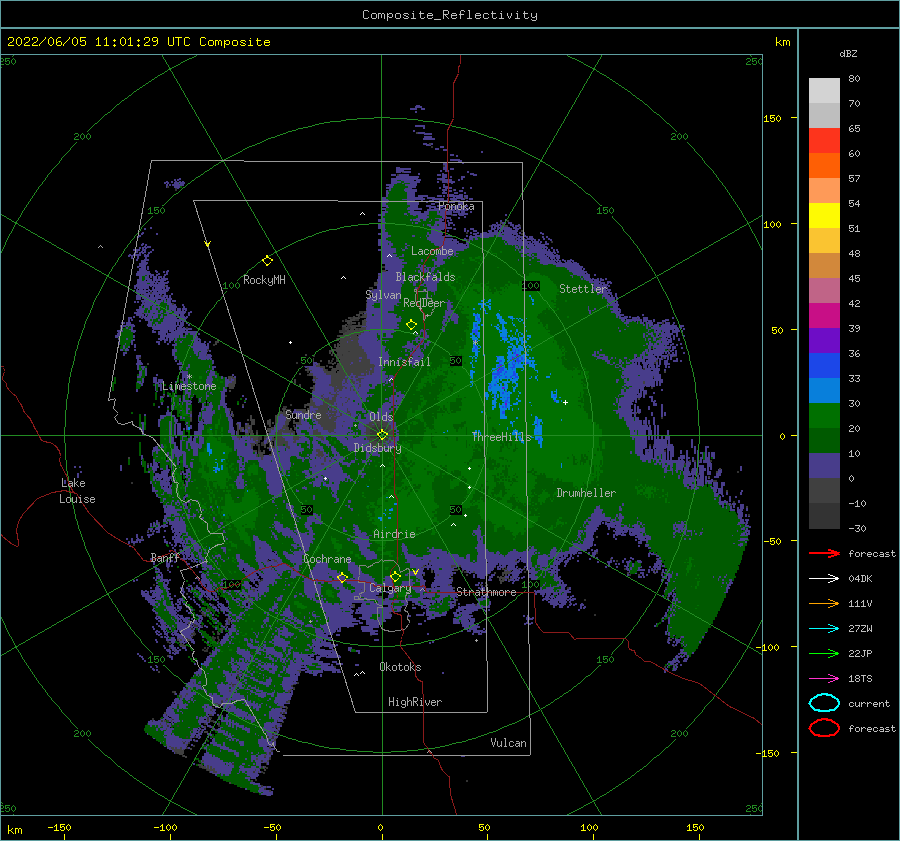Click the Sylvan label on map

383,295
